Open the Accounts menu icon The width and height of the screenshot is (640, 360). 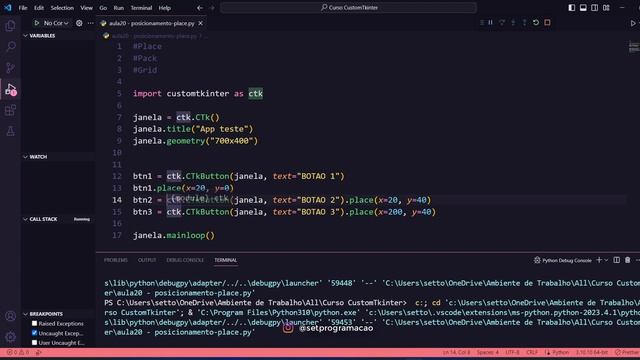(11, 316)
